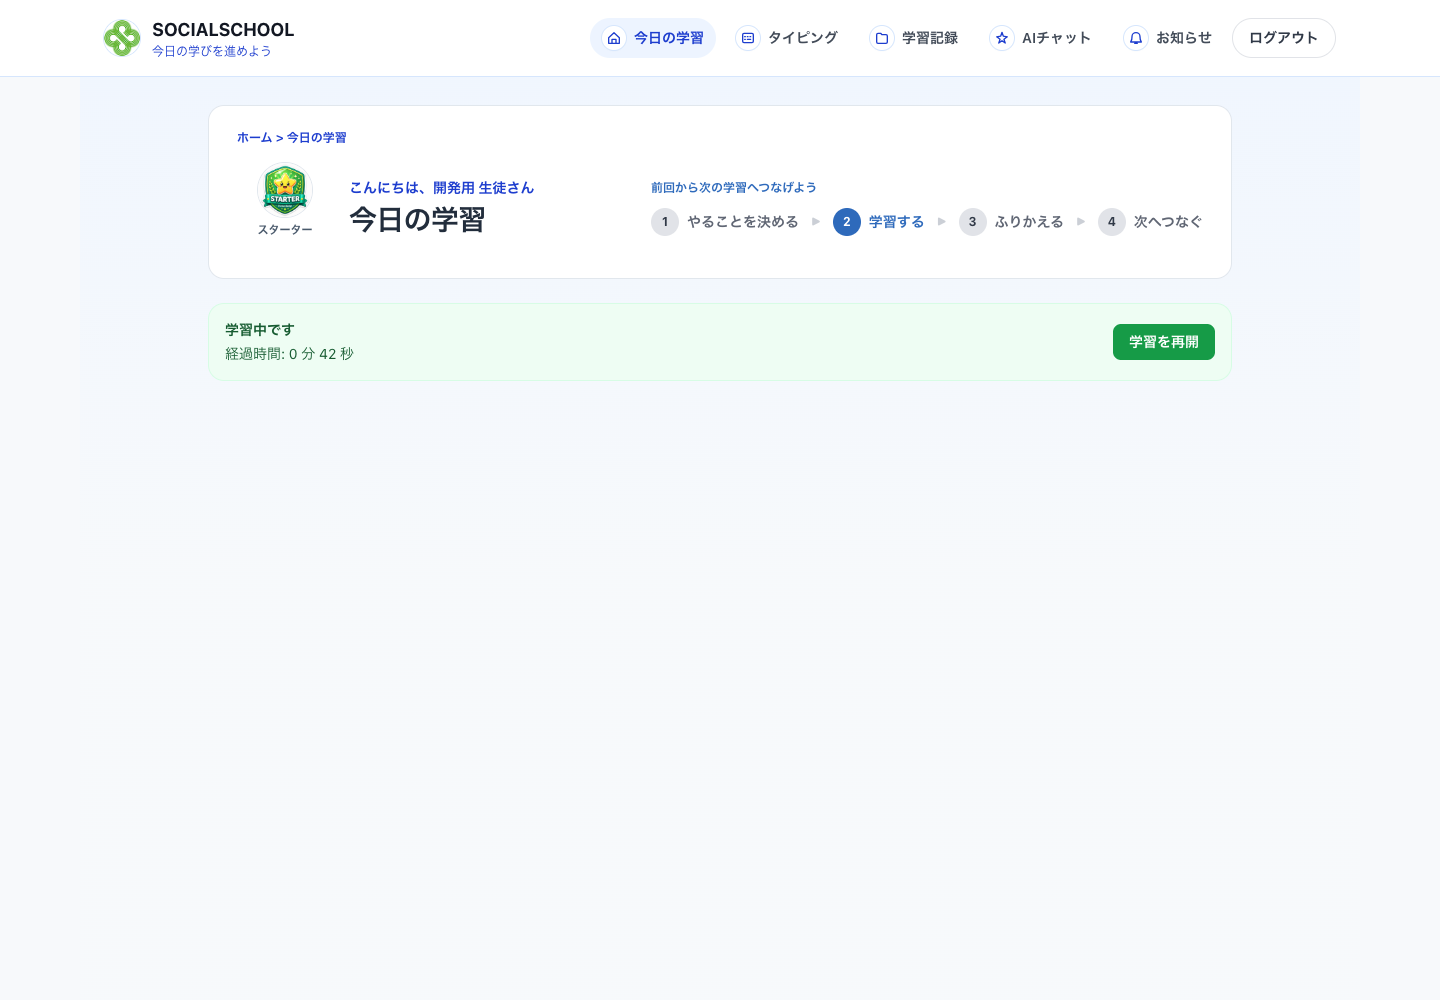Screen dimensions: 1440x1000
Task: Click the keyboard icon next to タイピング
Action: tap(748, 38)
